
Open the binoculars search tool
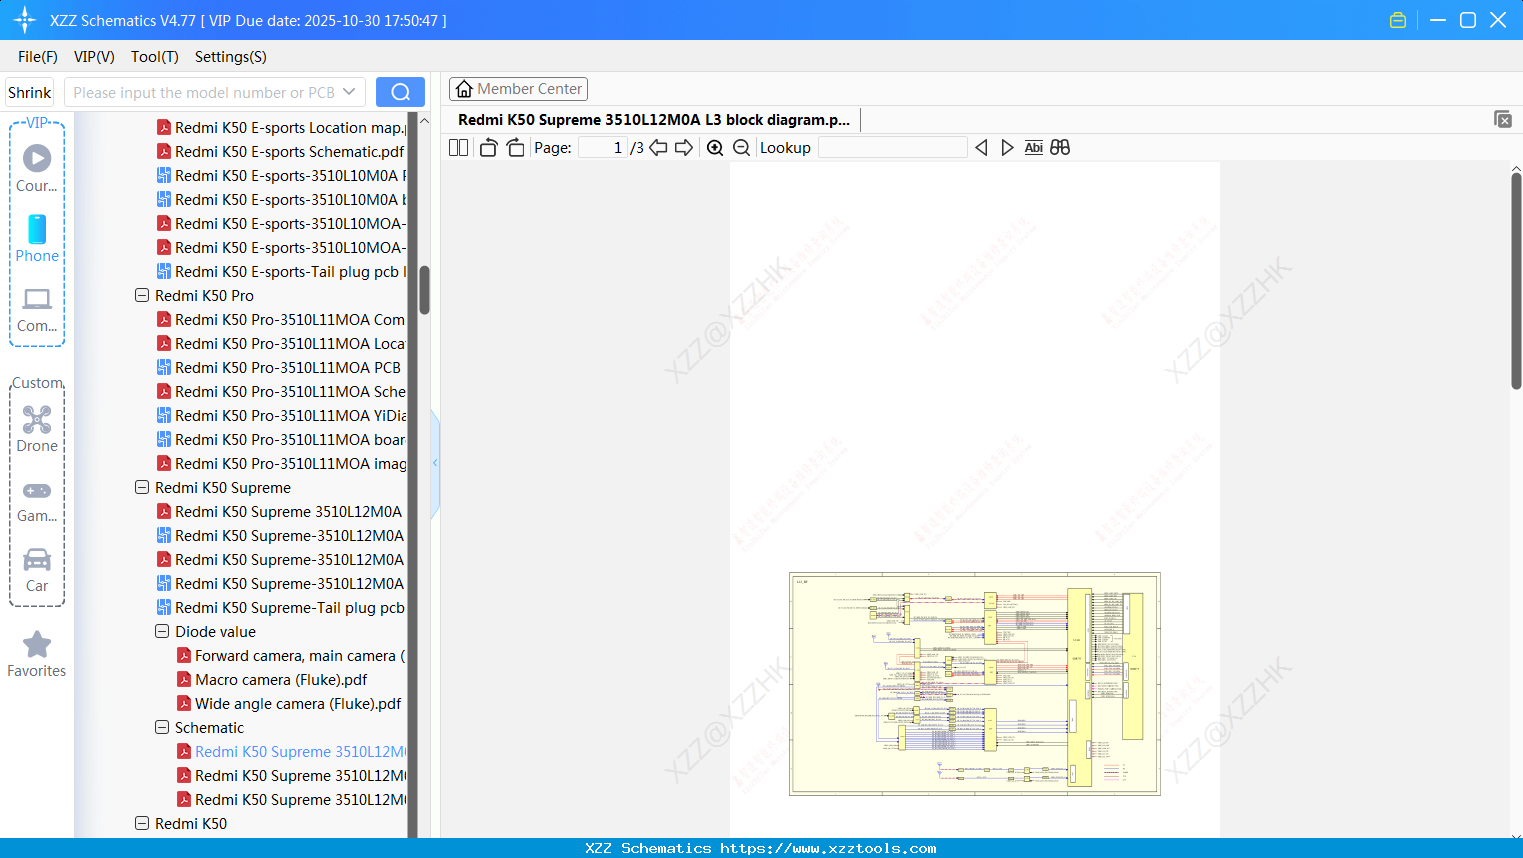click(x=1060, y=147)
